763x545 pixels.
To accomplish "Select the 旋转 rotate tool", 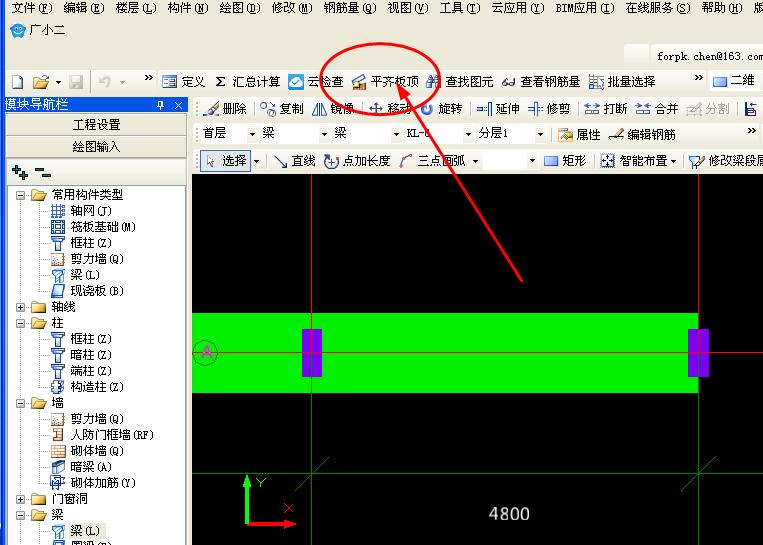I will (441, 109).
